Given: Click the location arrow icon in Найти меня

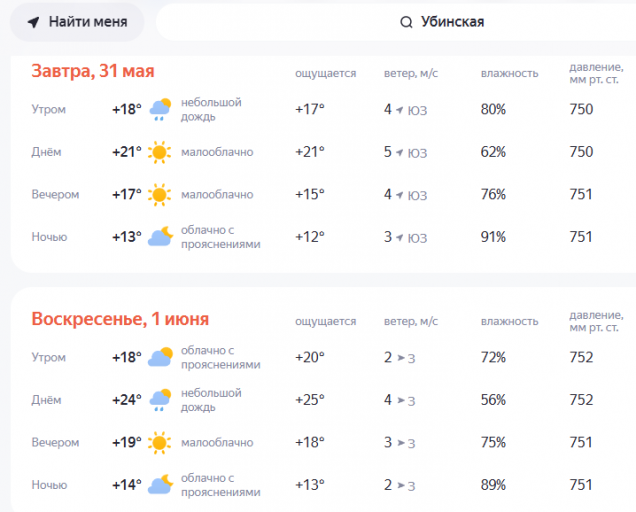Looking at the screenshot, I should [x=34, y=22].
